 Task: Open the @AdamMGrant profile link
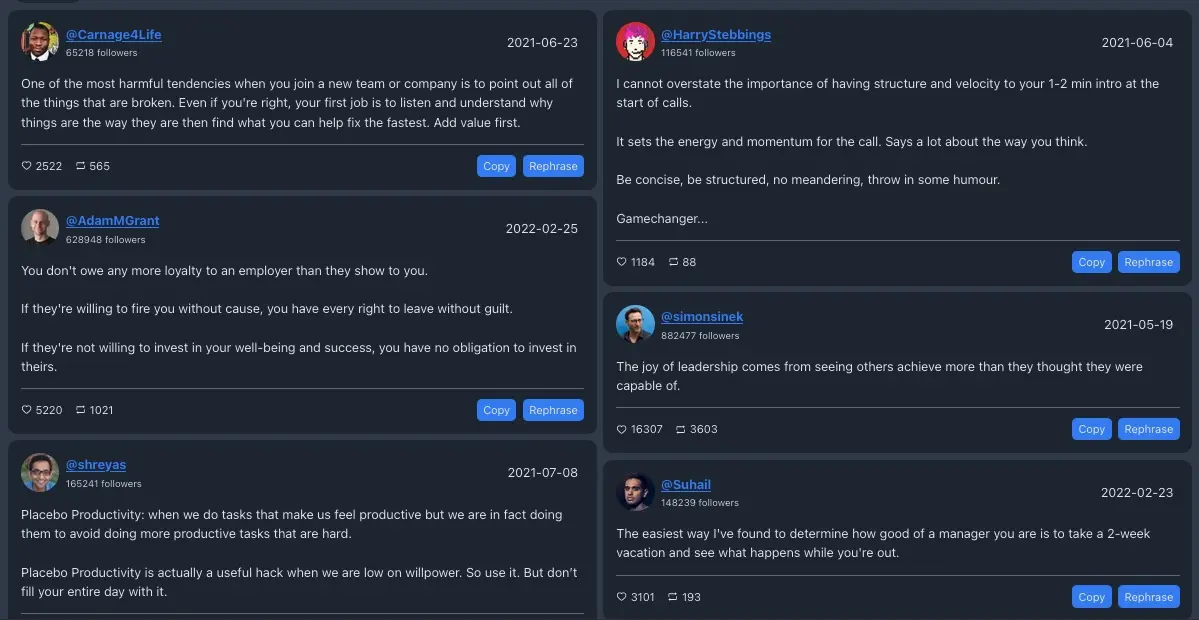(x=112, y=221)
